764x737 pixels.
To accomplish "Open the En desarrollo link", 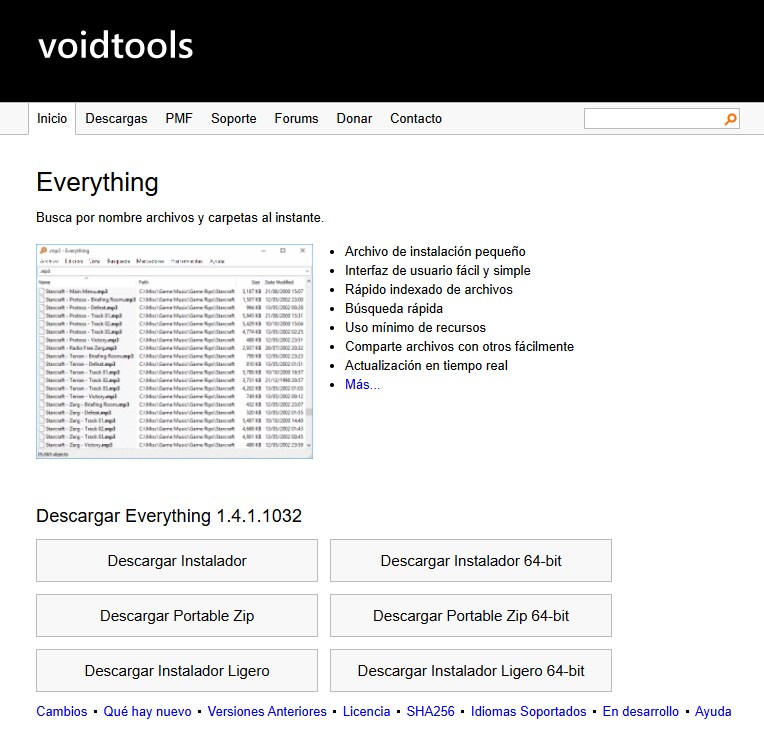I will pos(640,711).
